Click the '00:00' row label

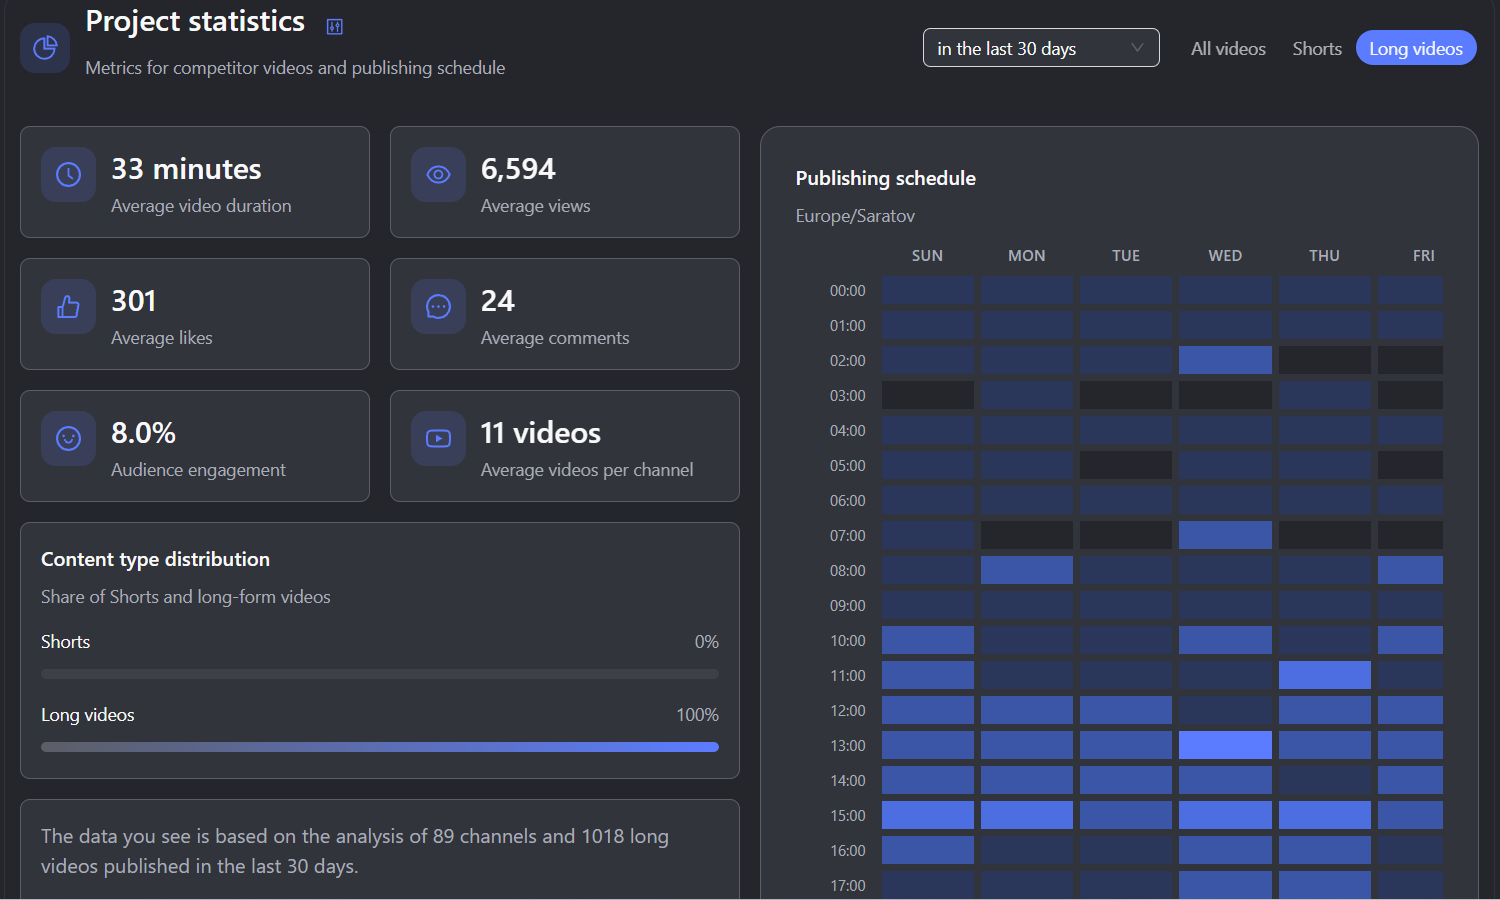click(x=848, y=291)
